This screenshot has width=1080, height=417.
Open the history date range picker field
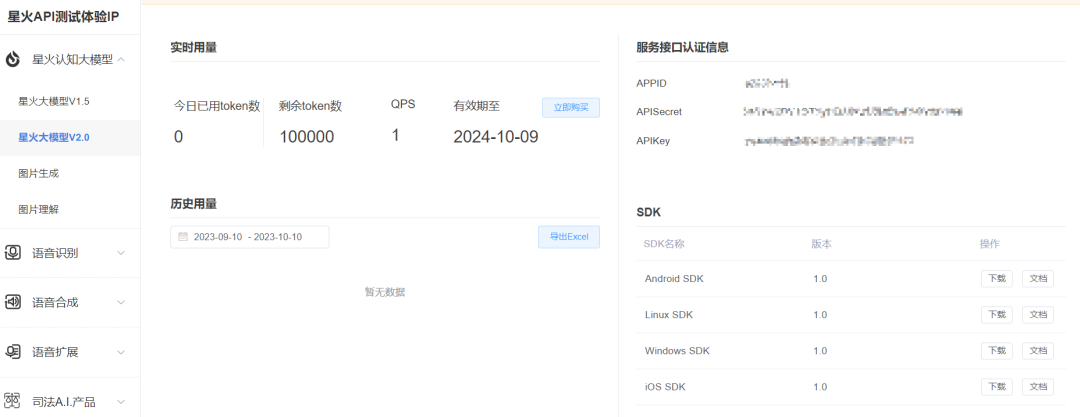[x=249, y=236]
